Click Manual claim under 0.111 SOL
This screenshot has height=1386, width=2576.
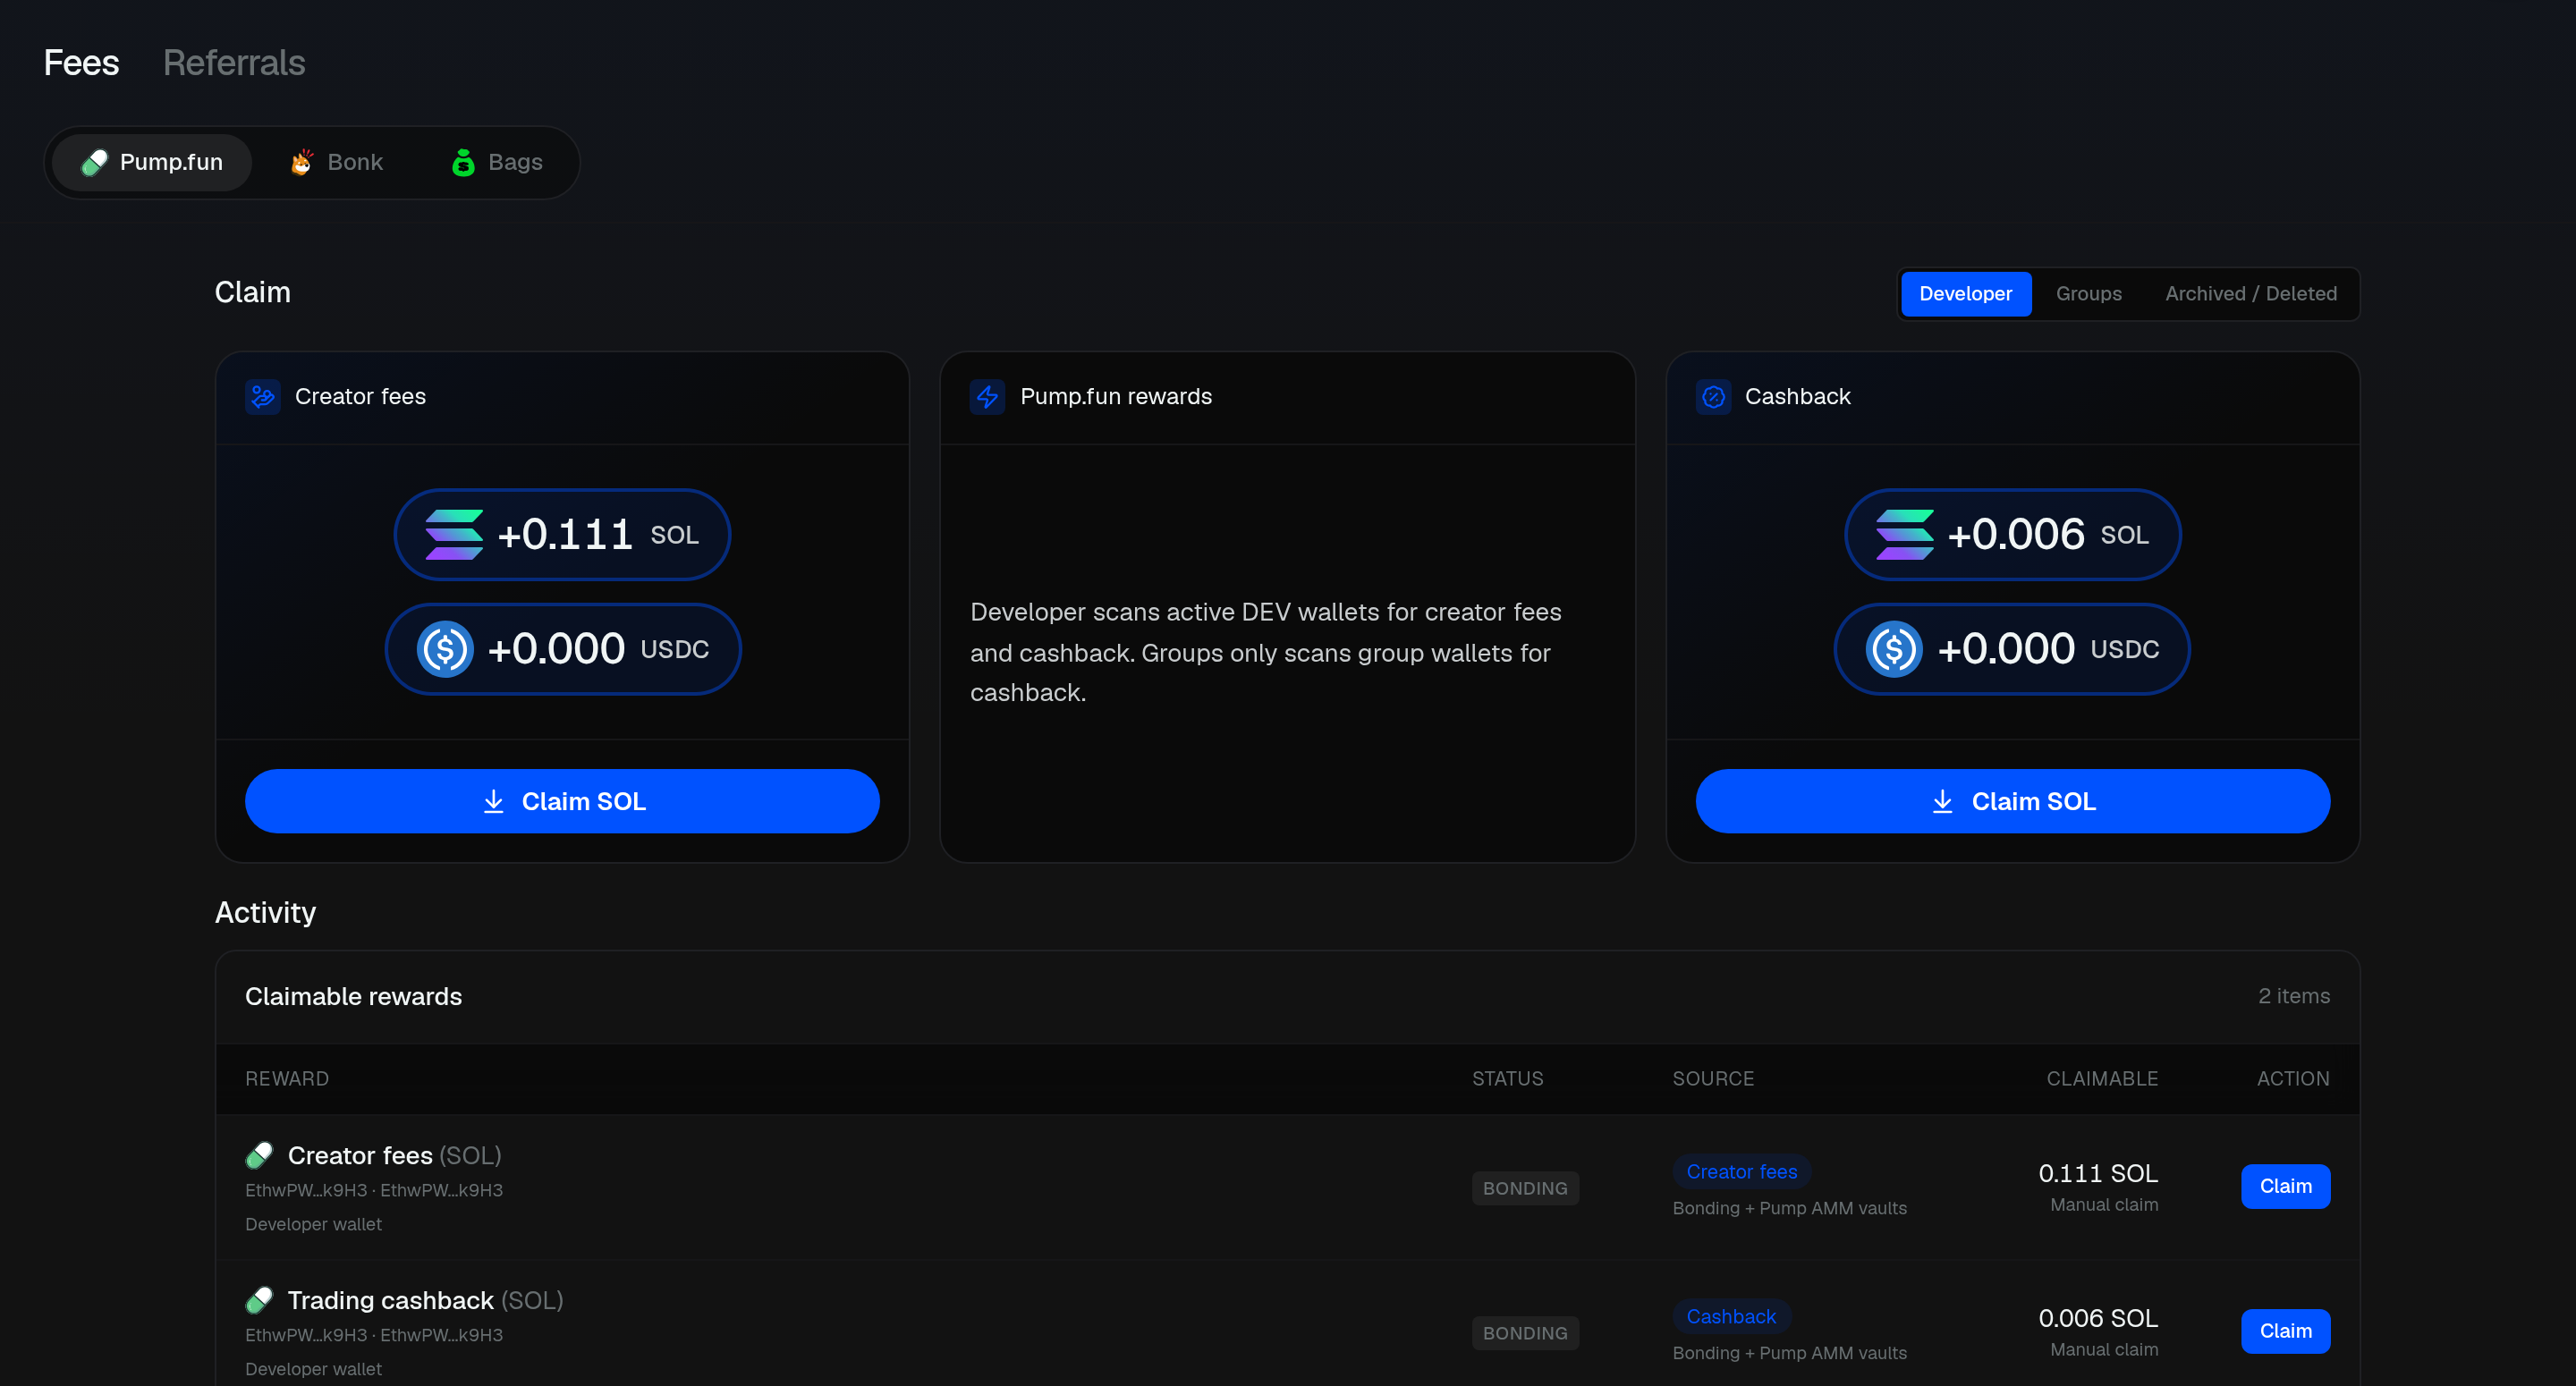[2104, 1205]
